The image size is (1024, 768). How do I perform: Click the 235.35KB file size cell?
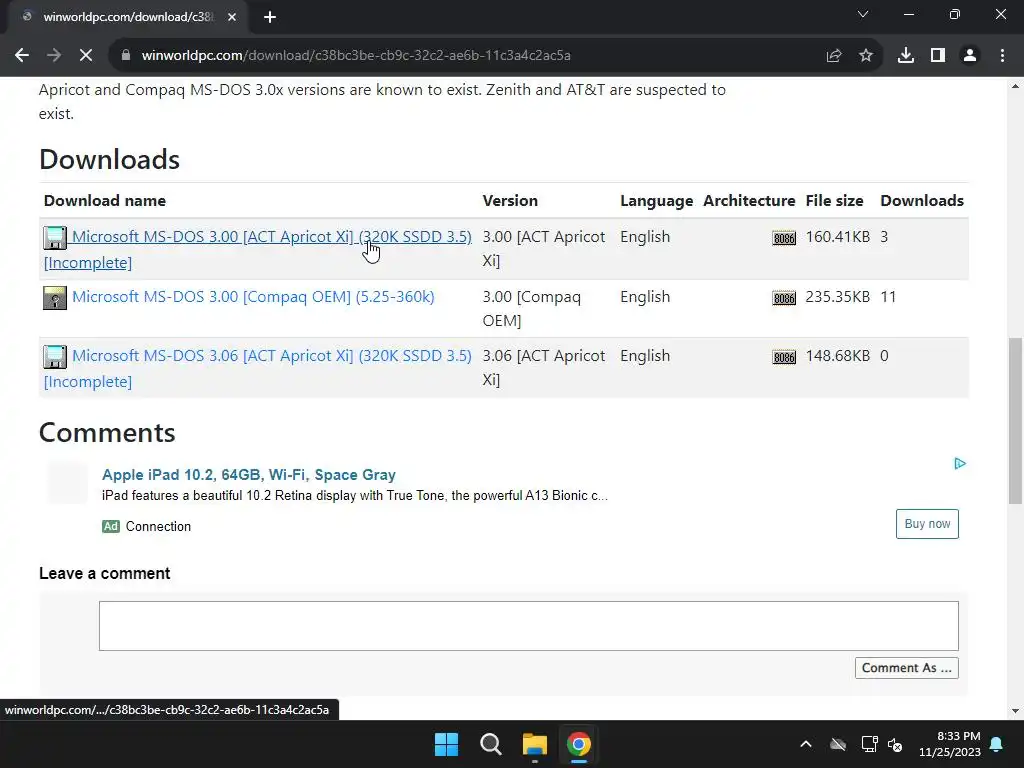(837, 296)
